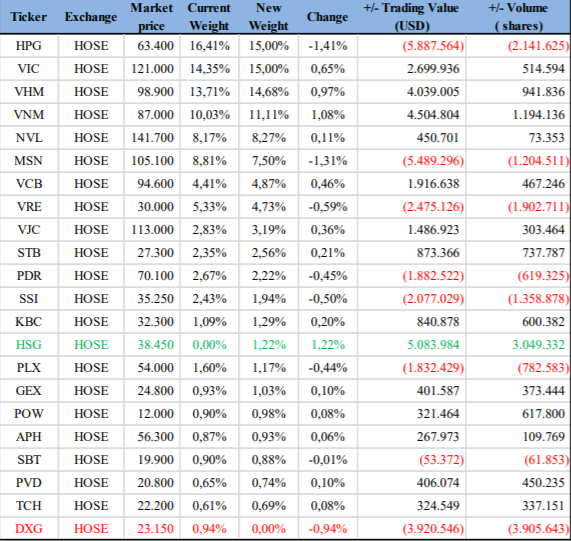
Task: Select the SSI ticker cell
Action: point(29,299)
